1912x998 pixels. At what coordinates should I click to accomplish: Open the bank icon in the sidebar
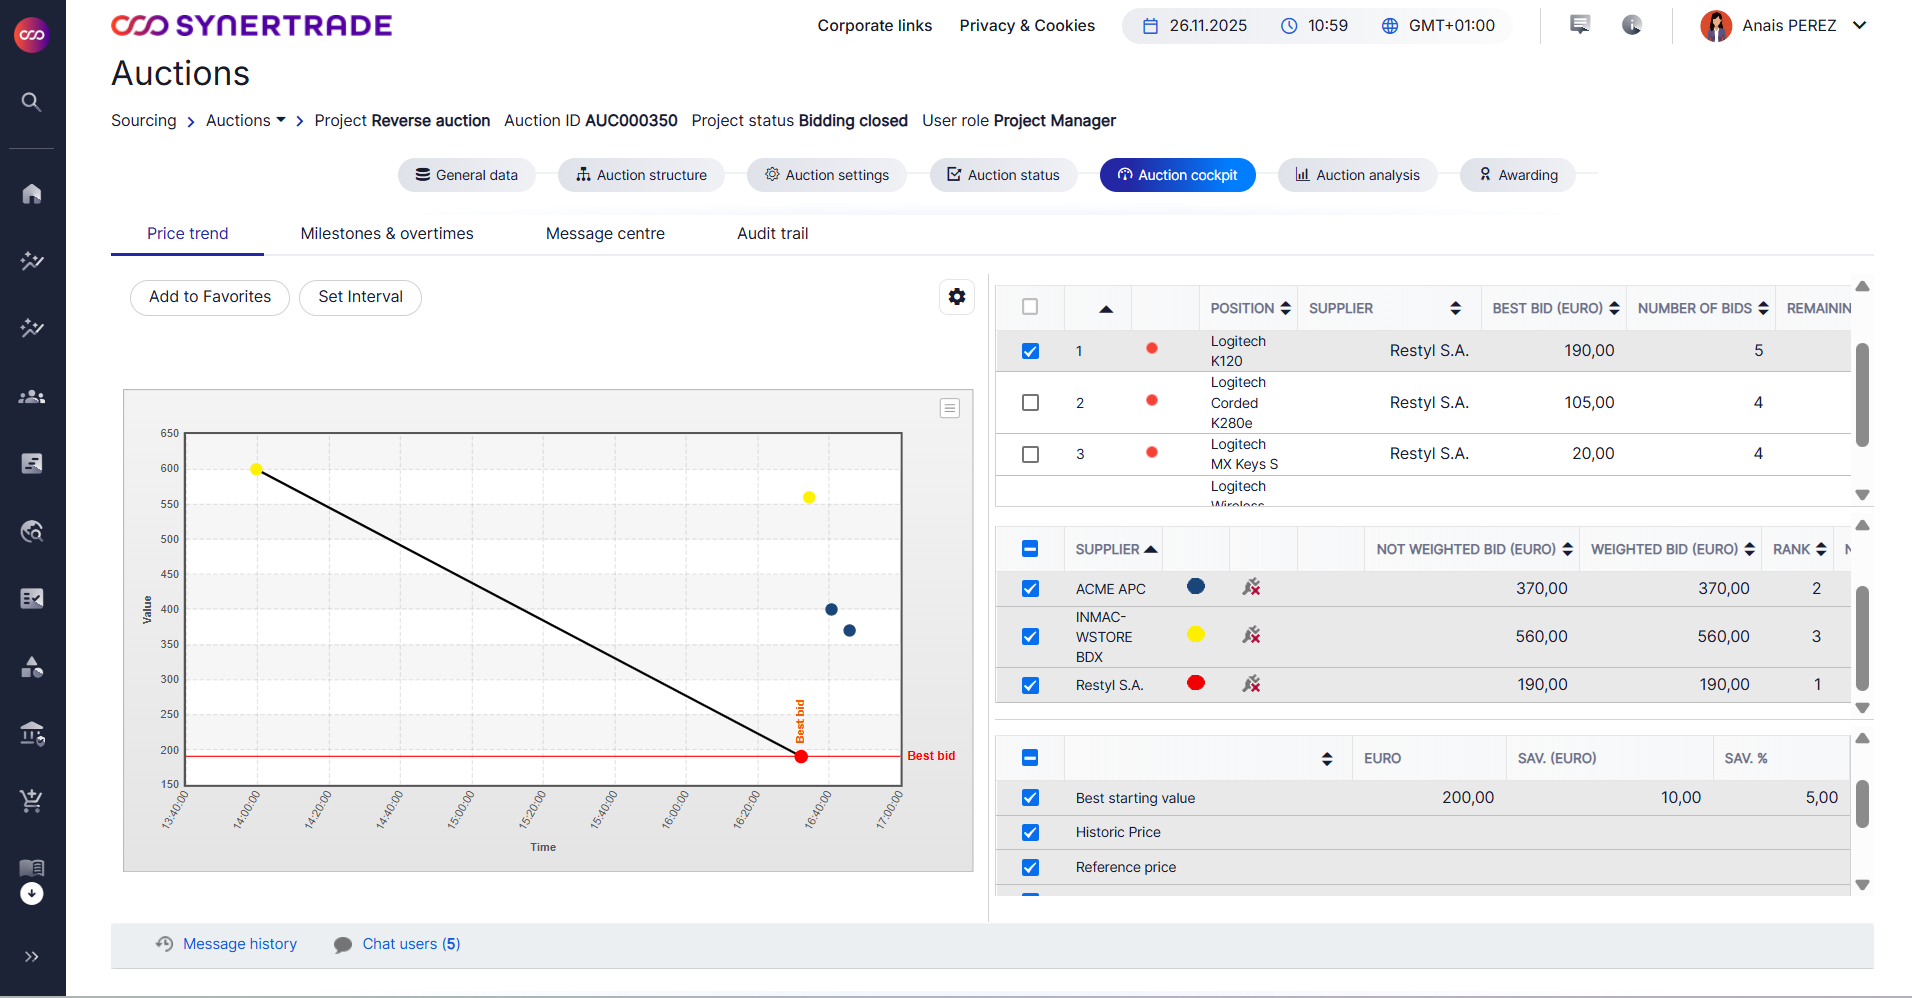pos(32,734)
